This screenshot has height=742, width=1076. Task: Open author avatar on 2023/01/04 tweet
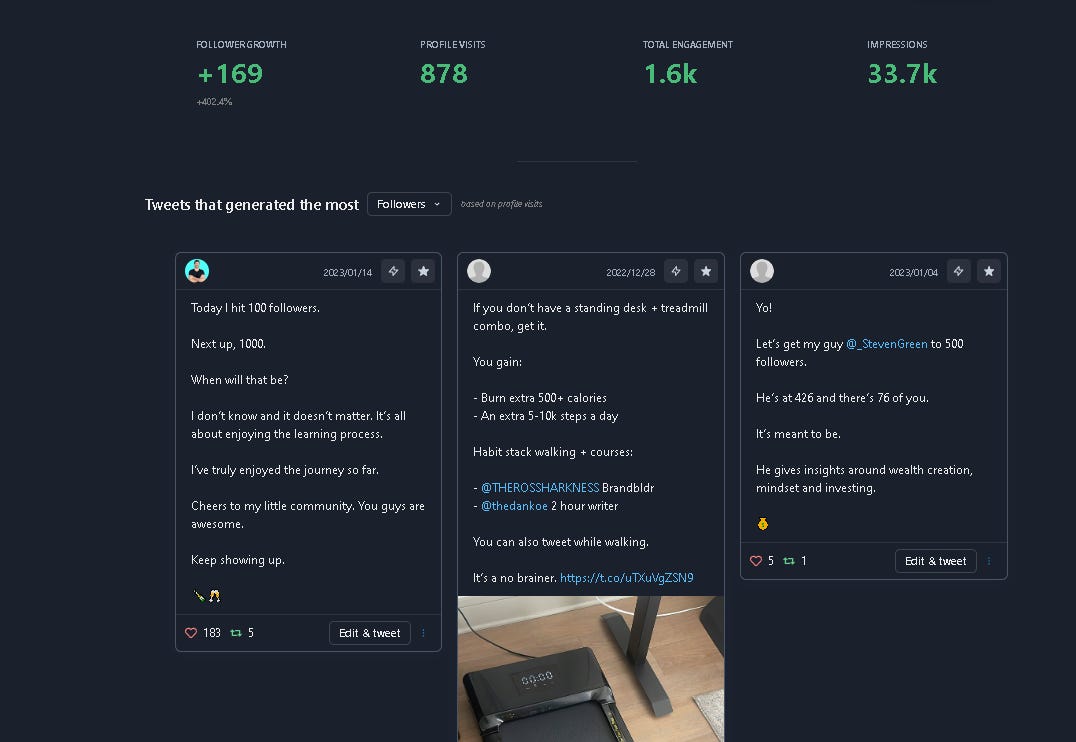point(762,271)
